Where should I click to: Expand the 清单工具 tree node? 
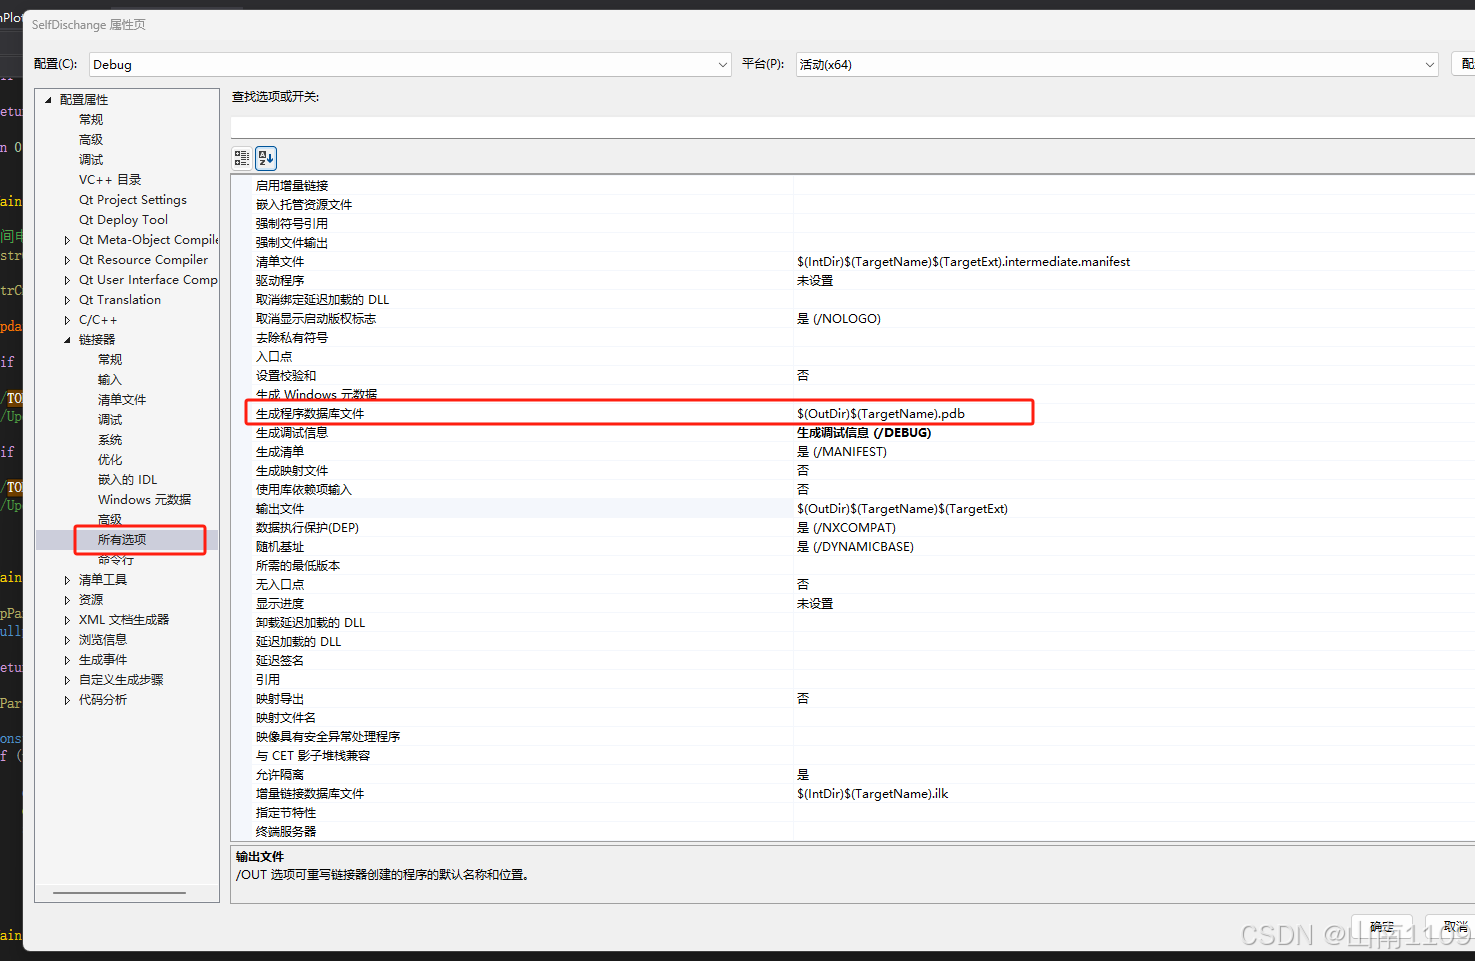click(x=67, y=580)
